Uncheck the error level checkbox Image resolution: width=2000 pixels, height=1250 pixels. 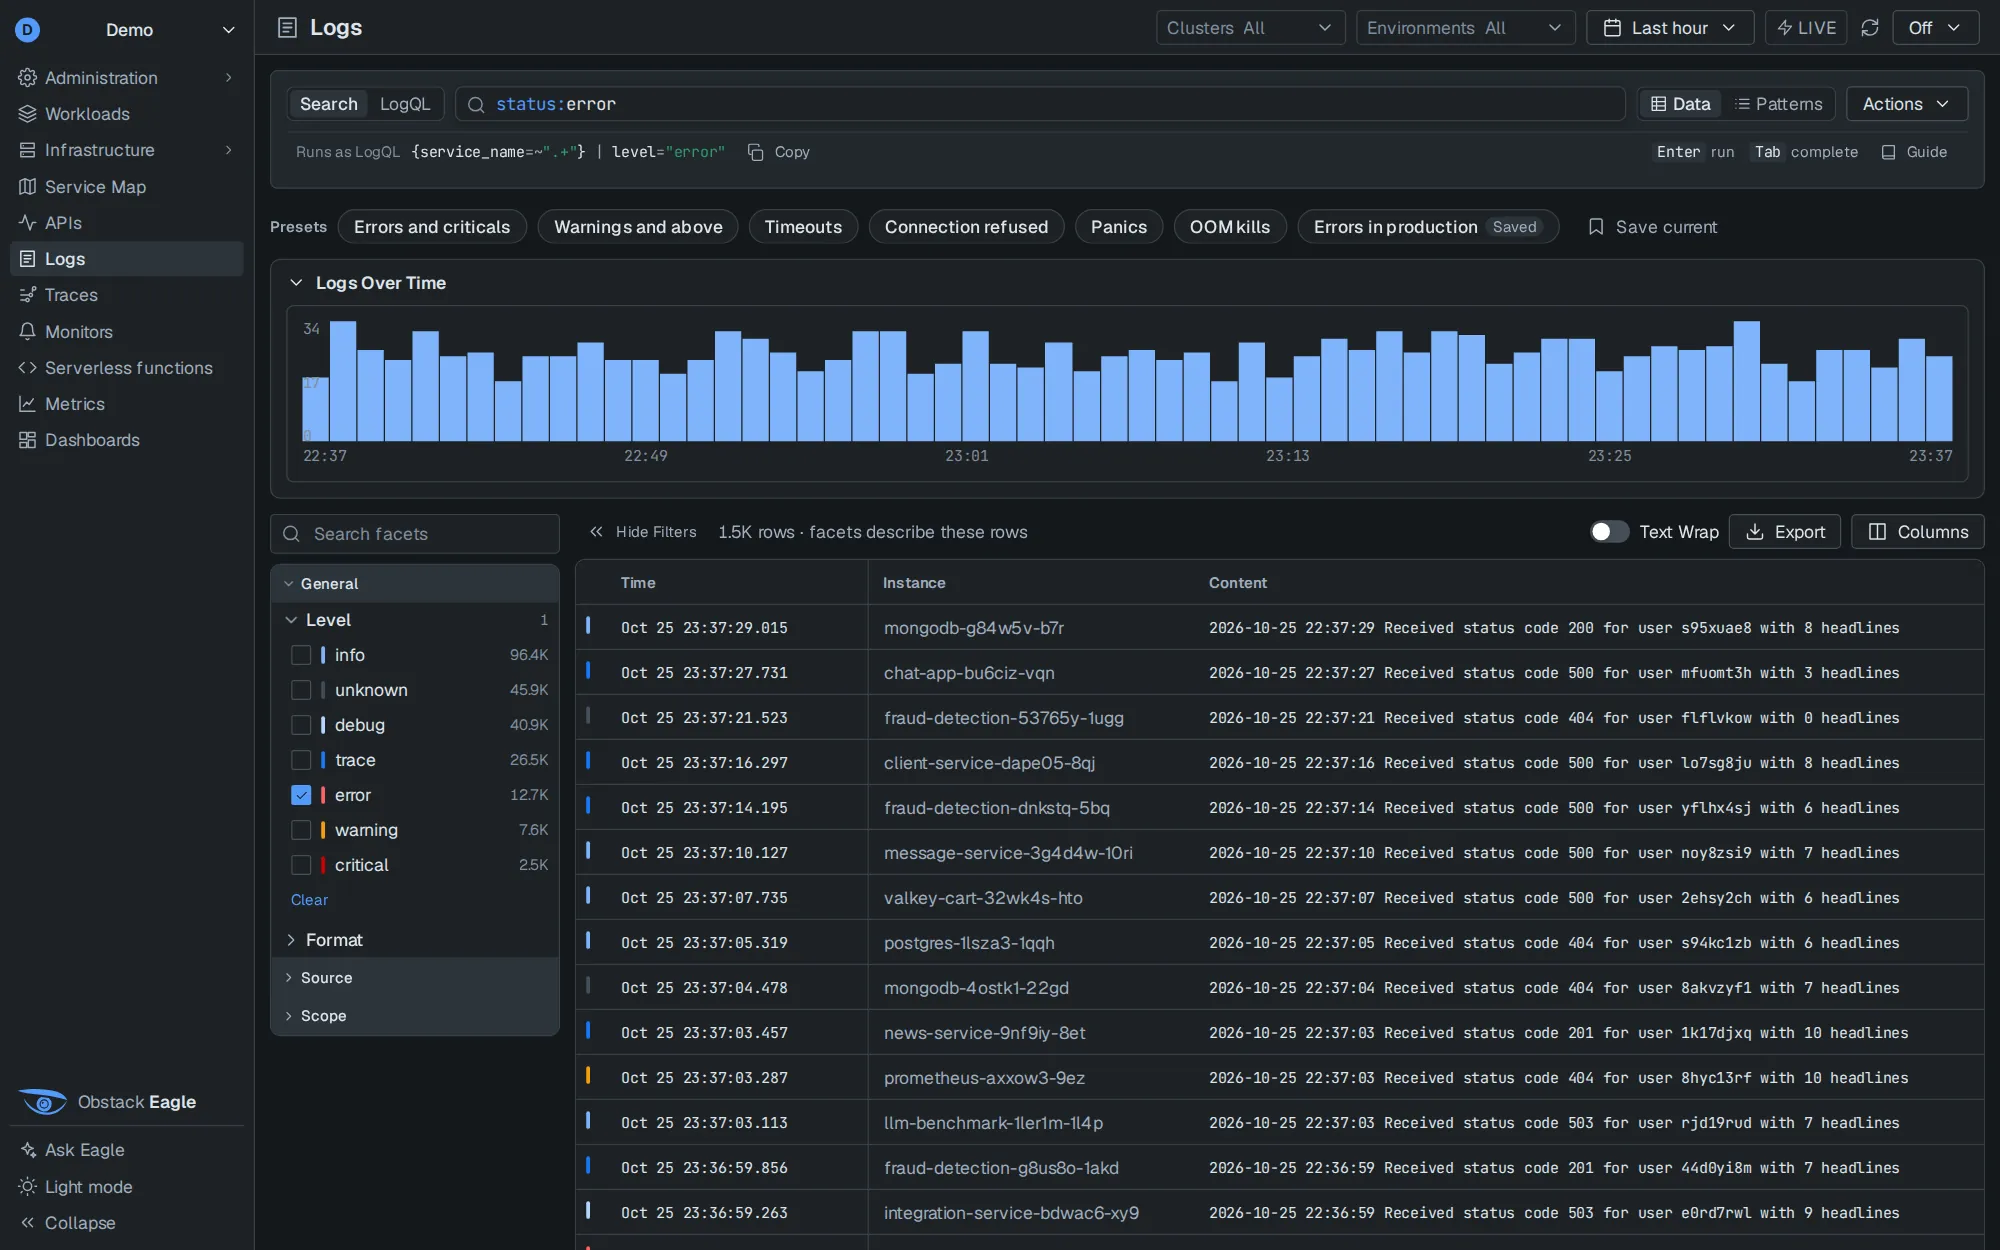301,795
